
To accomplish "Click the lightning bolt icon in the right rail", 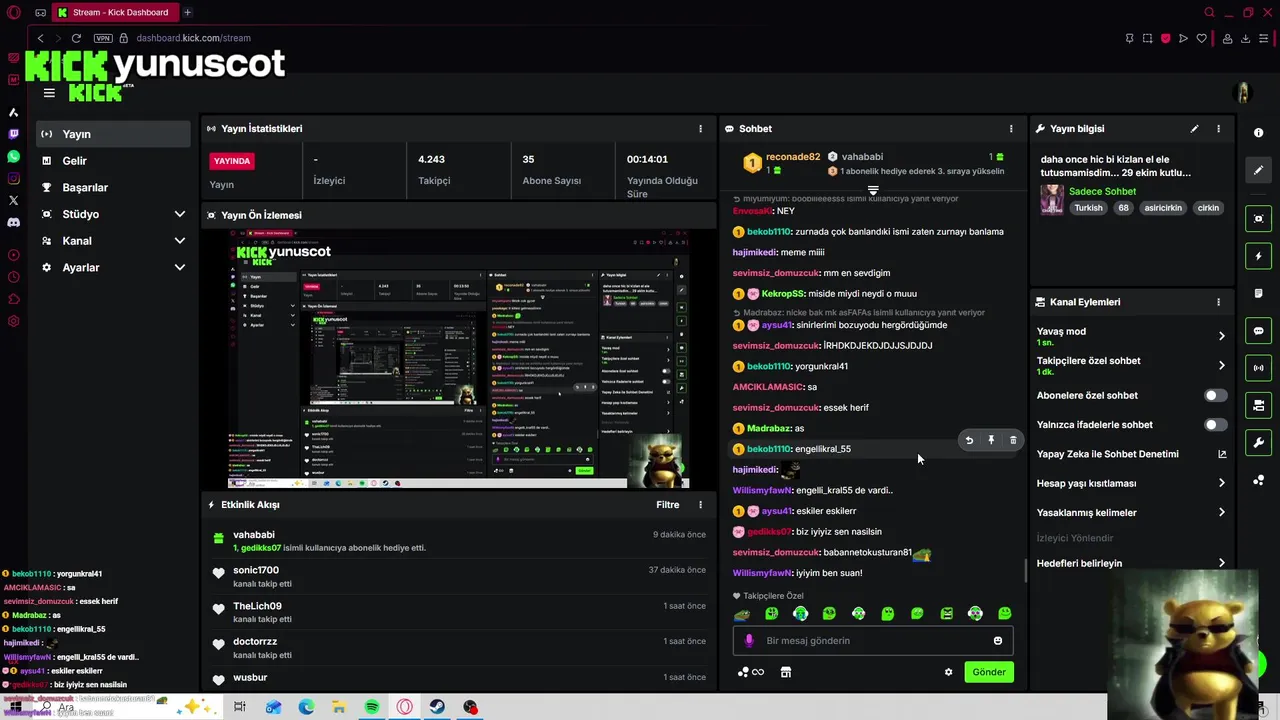I will pos(1258,256).
